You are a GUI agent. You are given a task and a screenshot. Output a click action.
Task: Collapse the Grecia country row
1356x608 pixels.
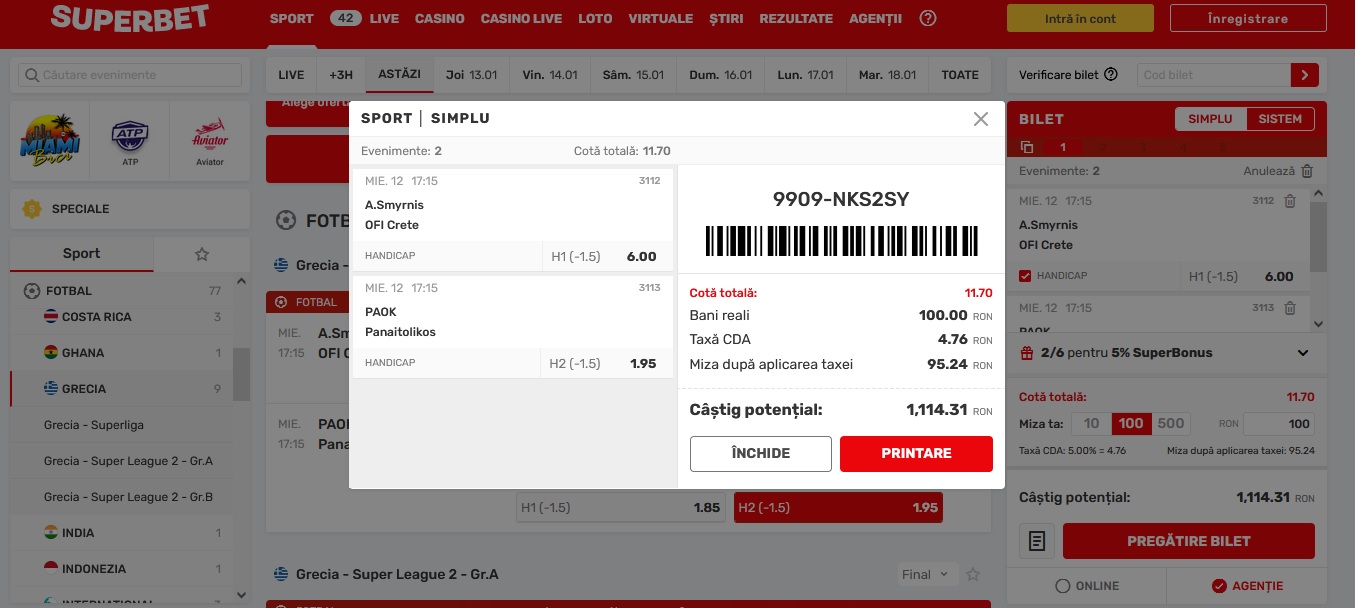pyautogui.click(x=122, y=389)
